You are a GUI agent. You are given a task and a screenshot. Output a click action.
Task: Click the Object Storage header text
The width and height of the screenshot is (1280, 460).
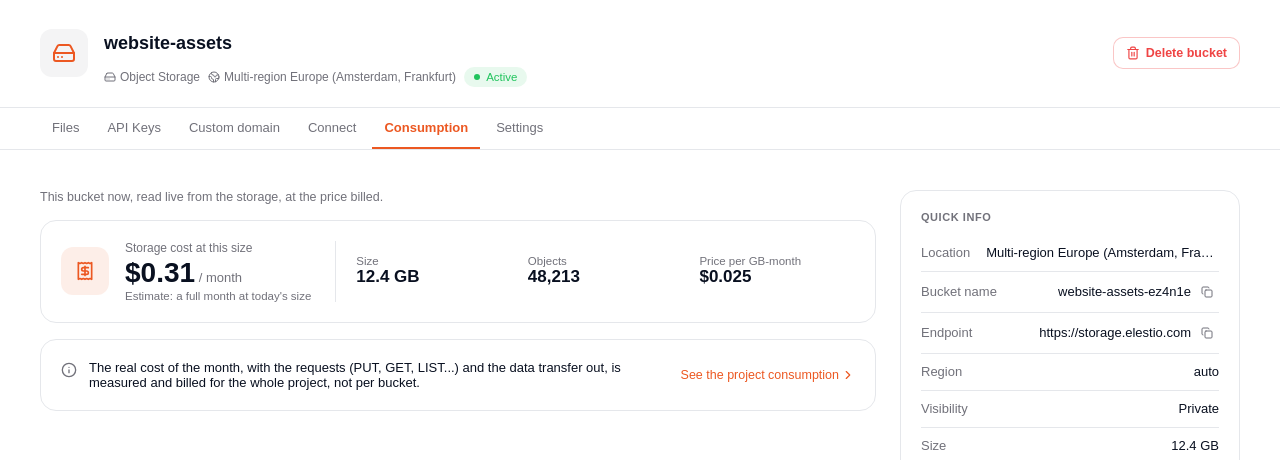tap(160, 77)
